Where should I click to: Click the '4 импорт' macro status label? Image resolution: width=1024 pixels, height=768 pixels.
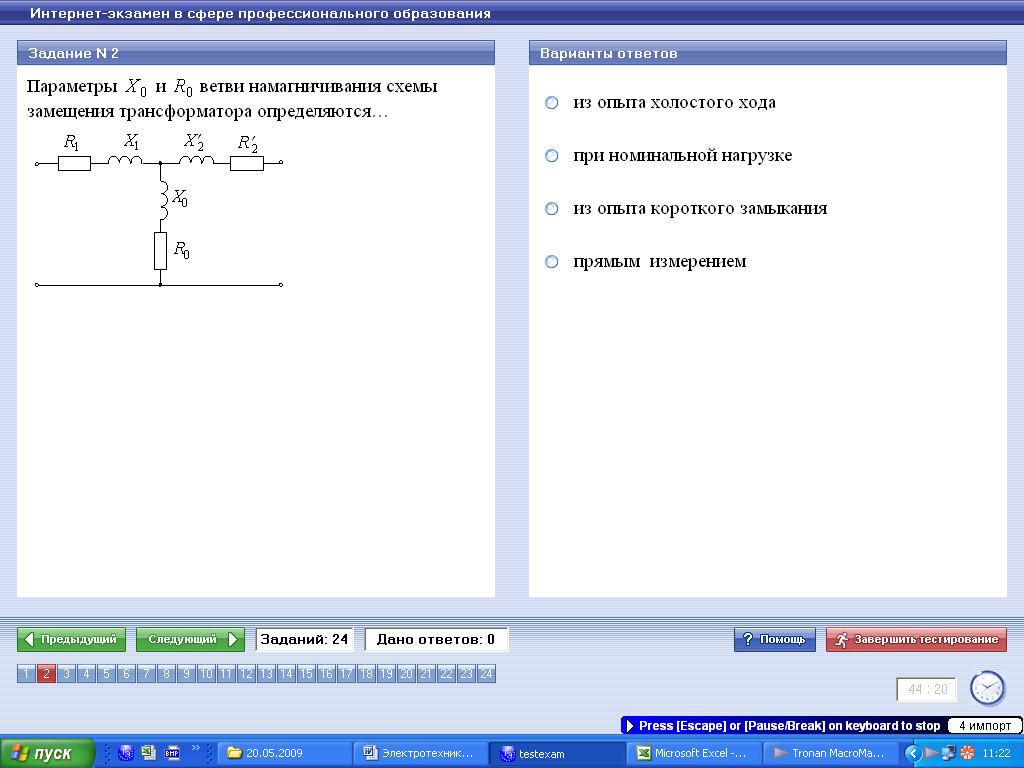pyautogui.click(x=985, y=726)
